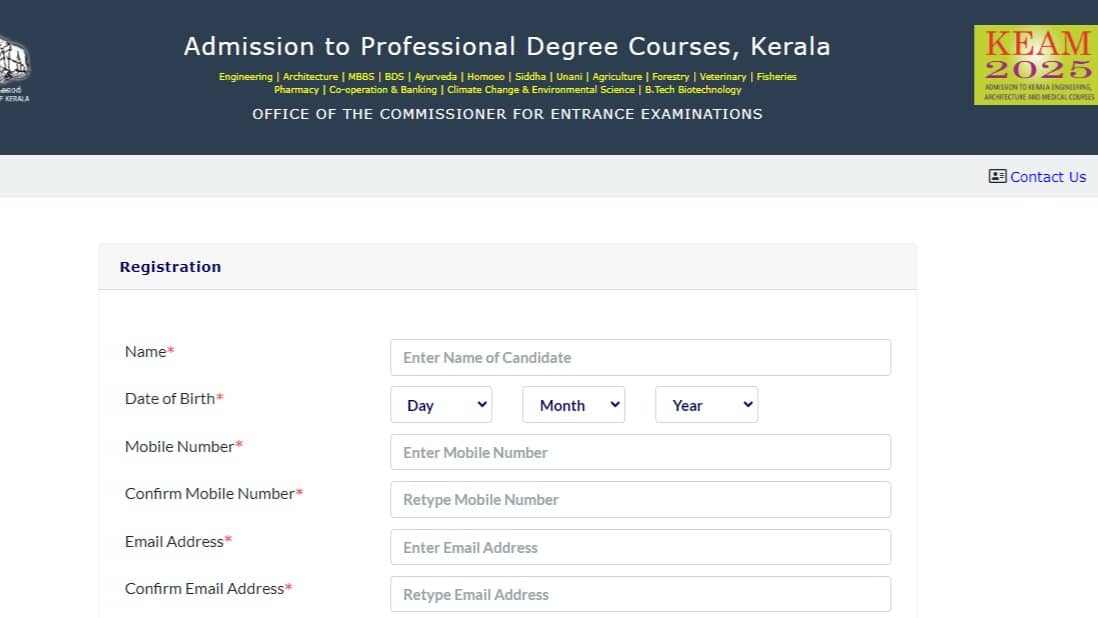Screen dimensions: 1098x618
Task: Select the Retype Mobile Number field
Action: [x=640, y=500]
